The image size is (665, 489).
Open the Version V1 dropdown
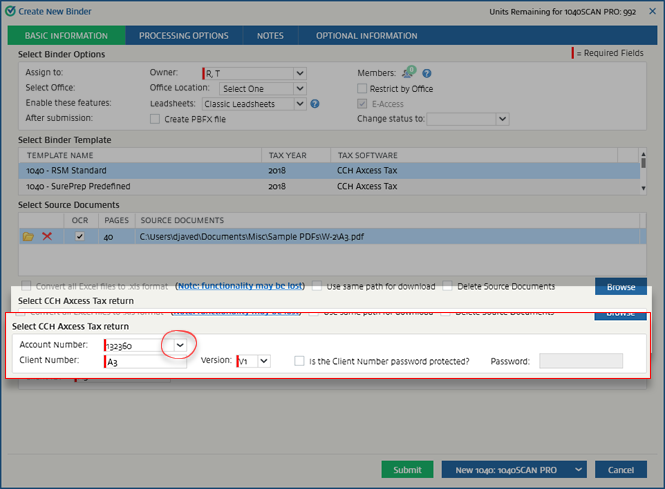click(x=264, y=361)
